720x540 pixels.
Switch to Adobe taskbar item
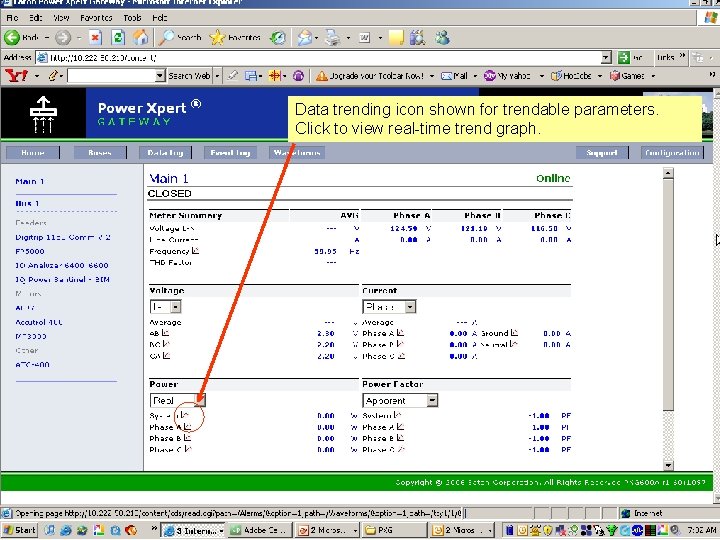[x=260, y=530]
